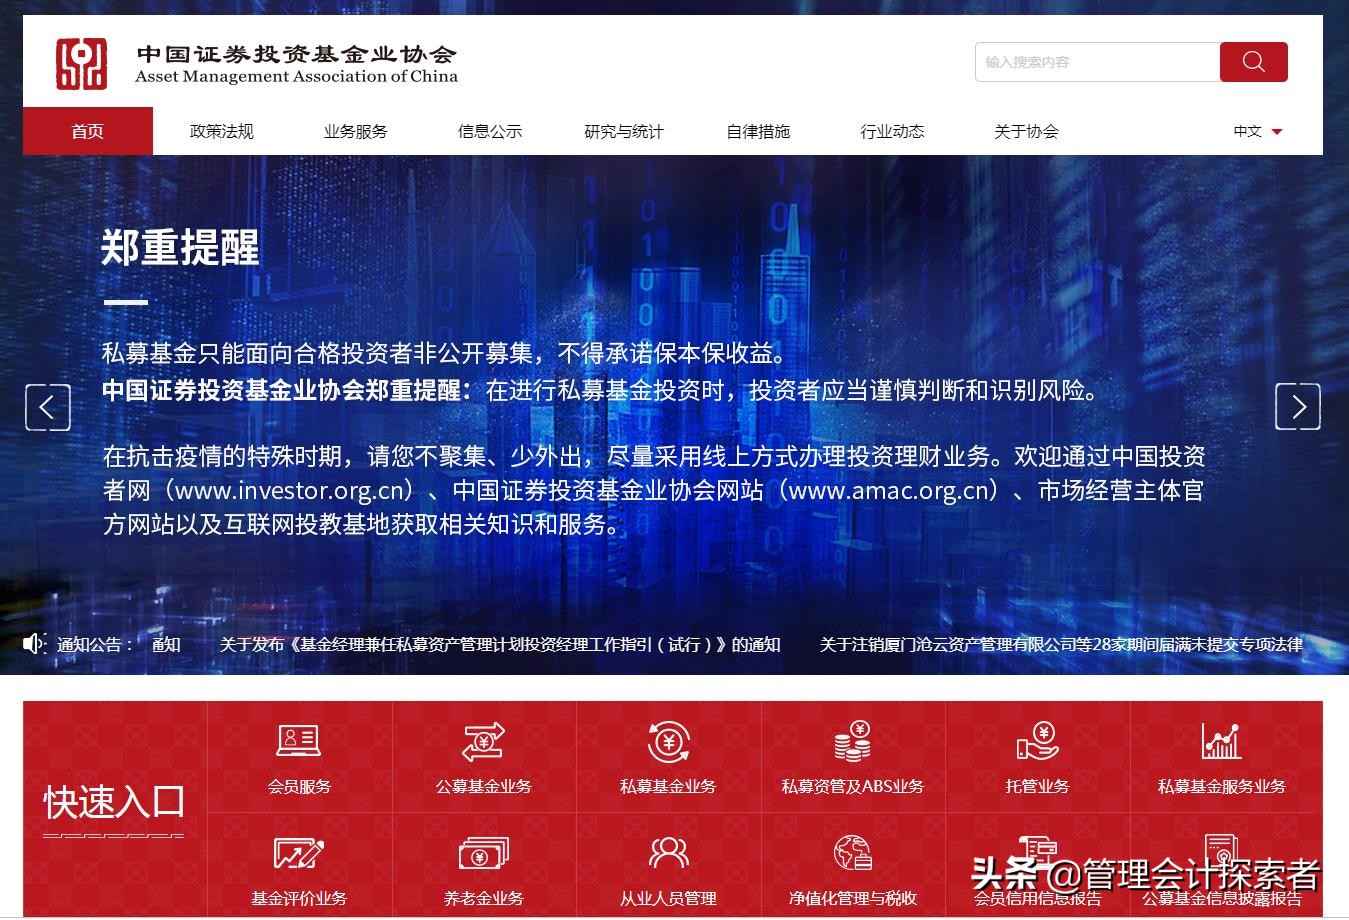Screen dimensions: 1349x920
Task: Select the 净值化管理与税收 icon
Action: coord(851,868)
